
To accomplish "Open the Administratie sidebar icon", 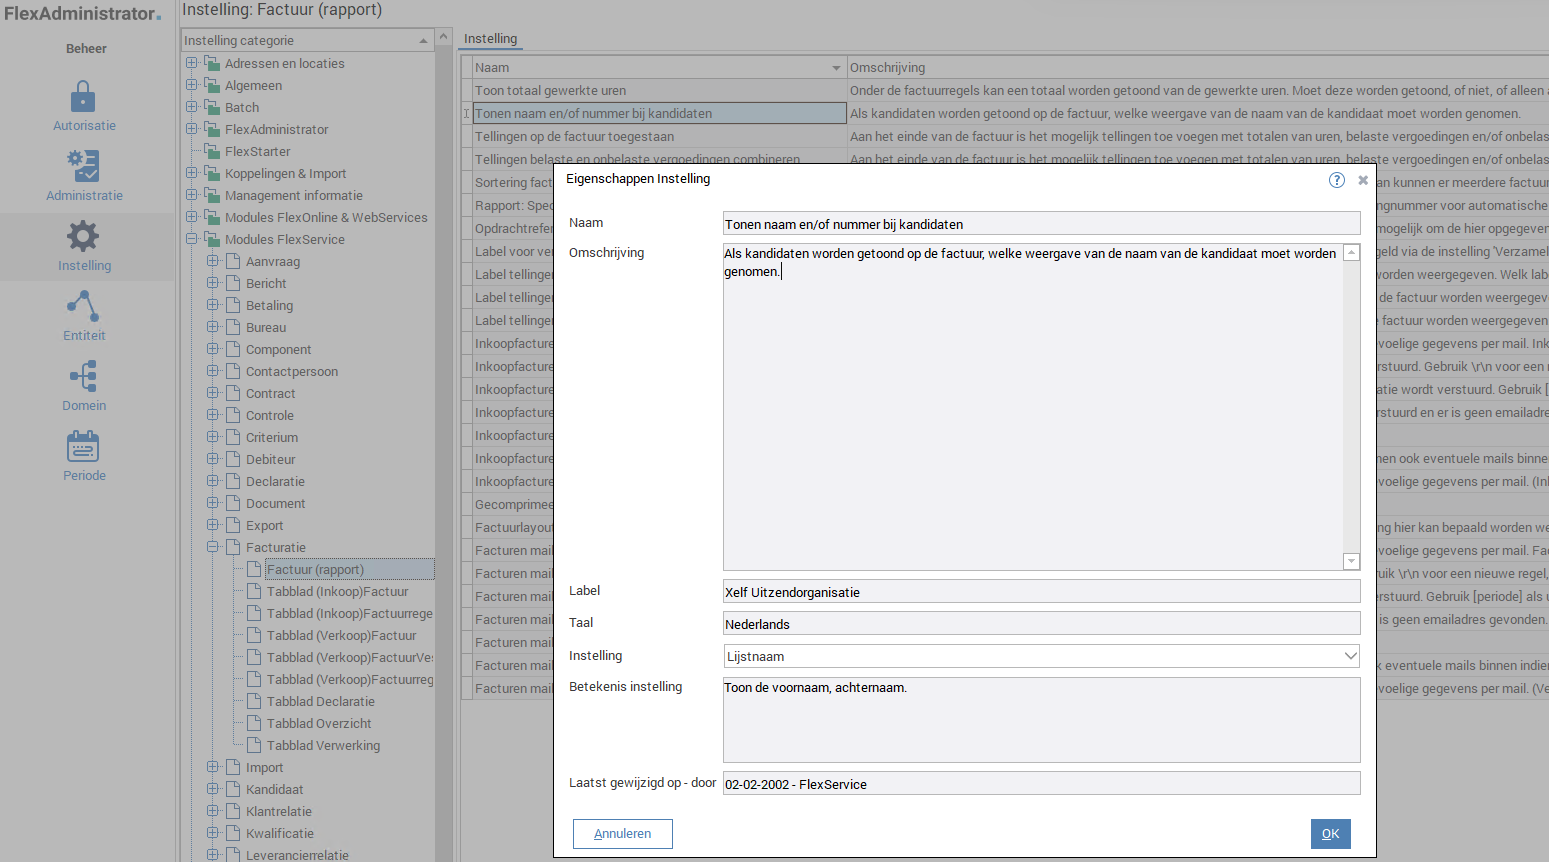I will [83, 166].
